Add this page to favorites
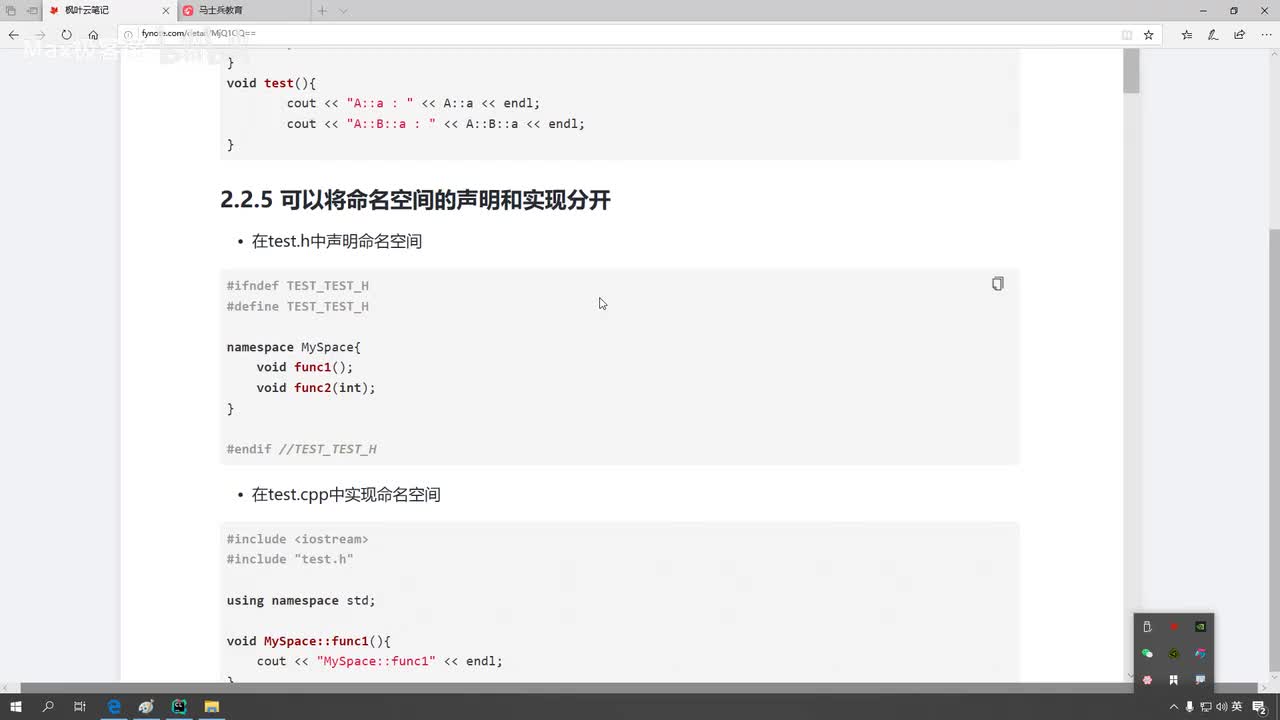Screen dimensions: 1280x720 [x=1149, y=34]
